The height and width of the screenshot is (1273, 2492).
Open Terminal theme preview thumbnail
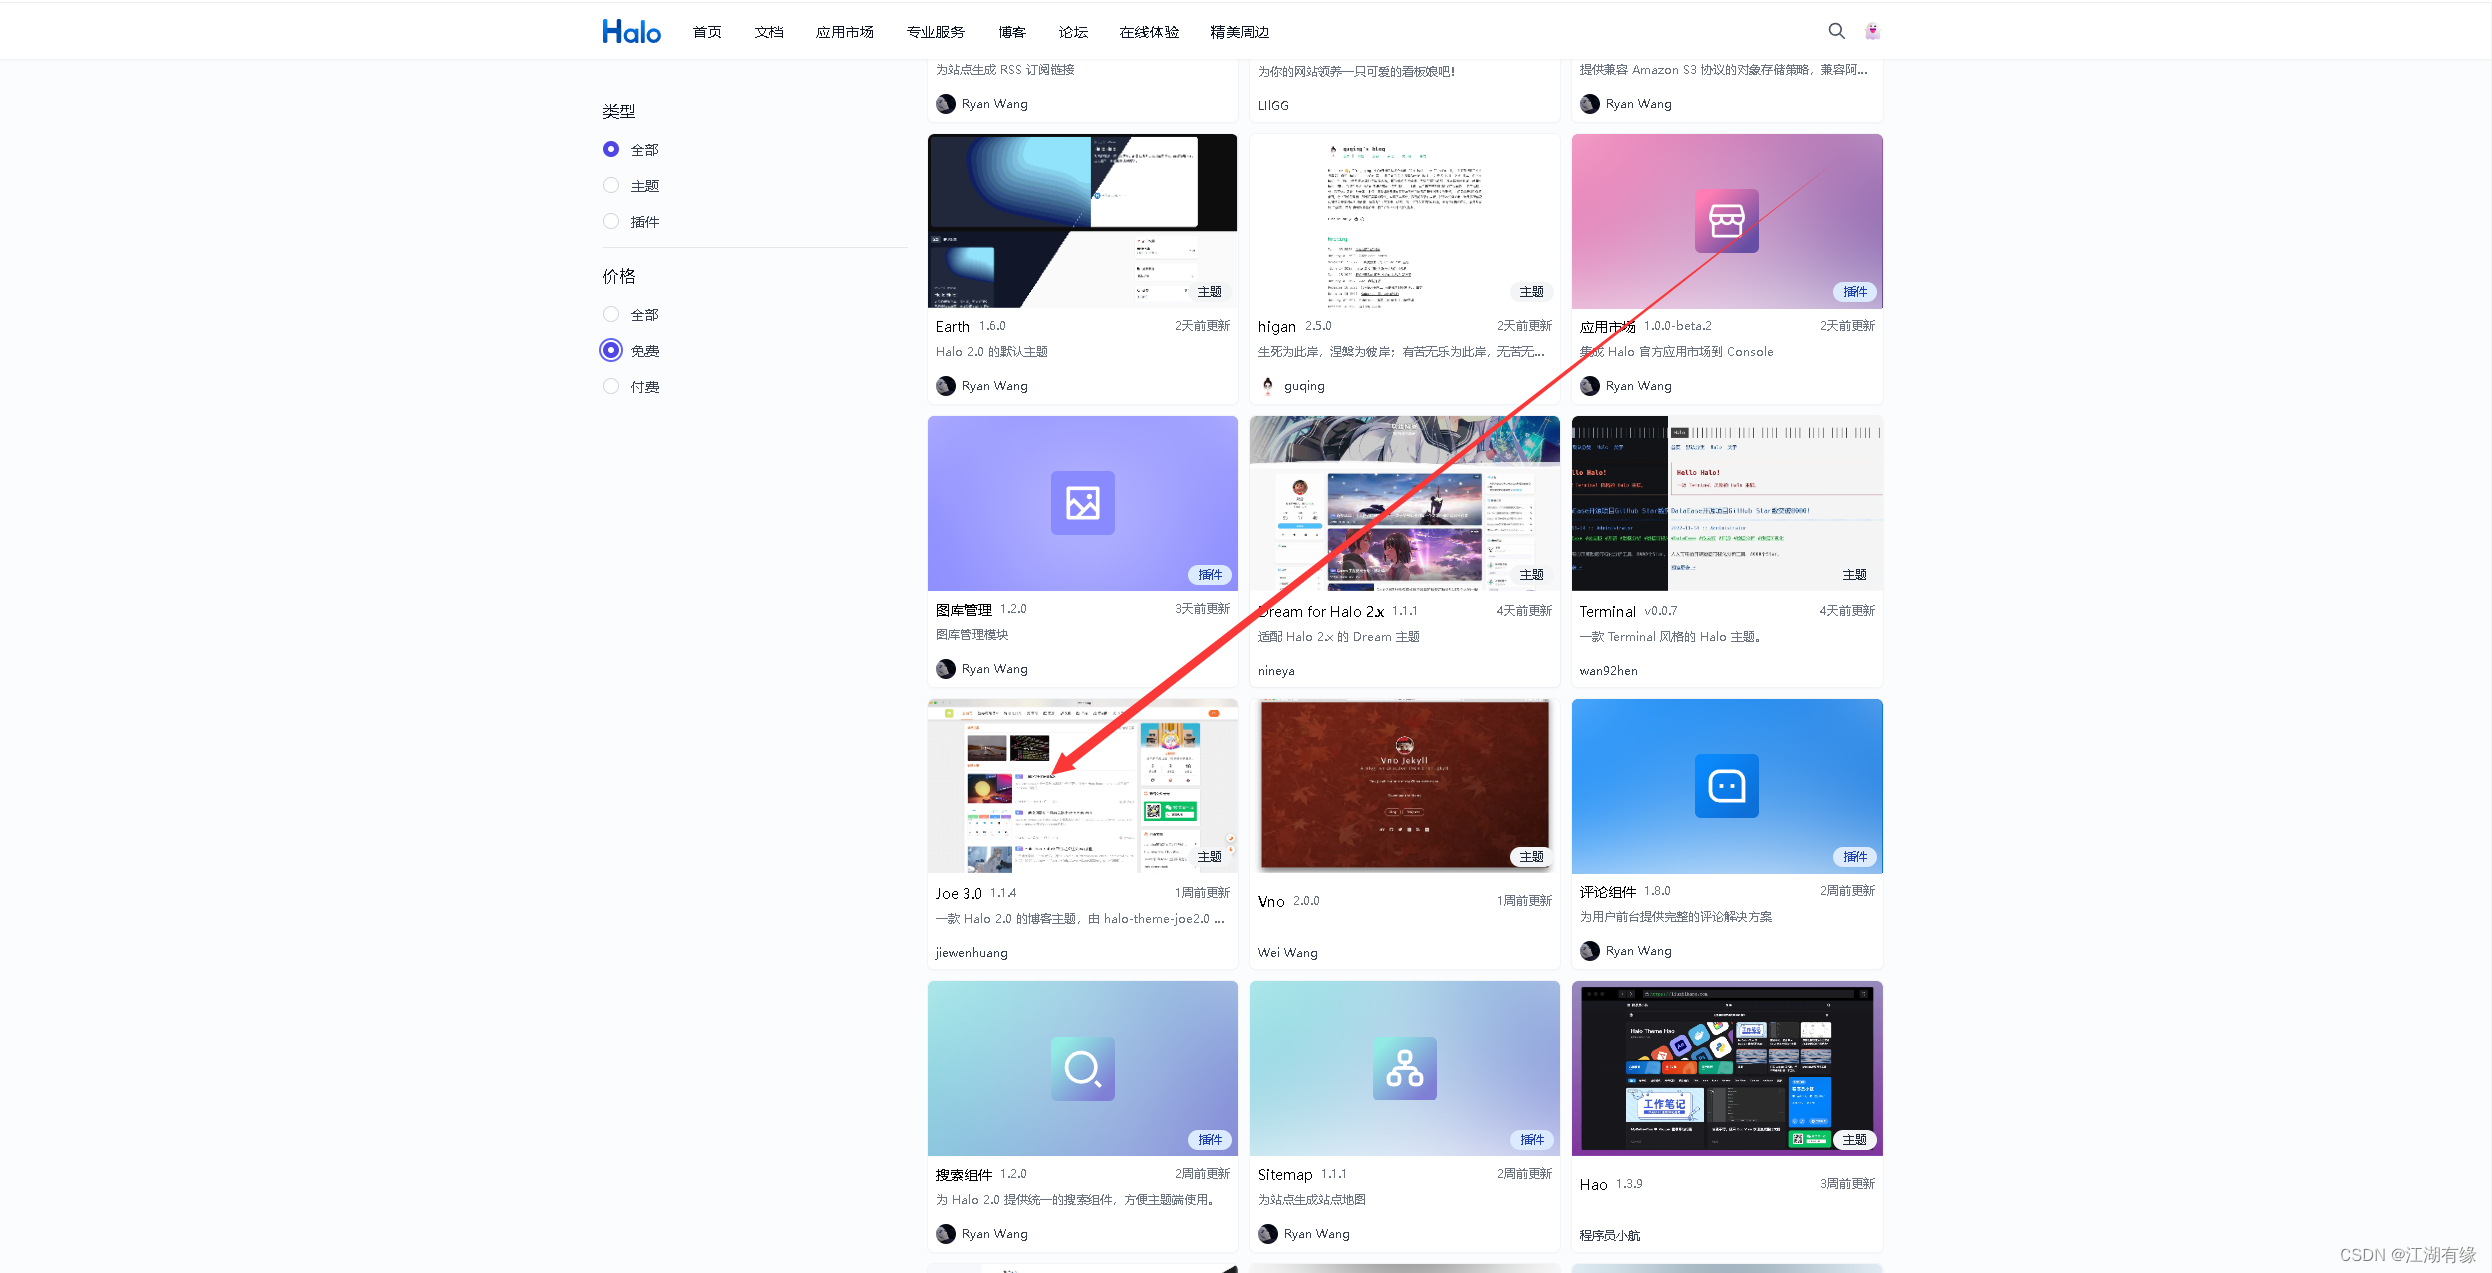(x=1726, y=503)
